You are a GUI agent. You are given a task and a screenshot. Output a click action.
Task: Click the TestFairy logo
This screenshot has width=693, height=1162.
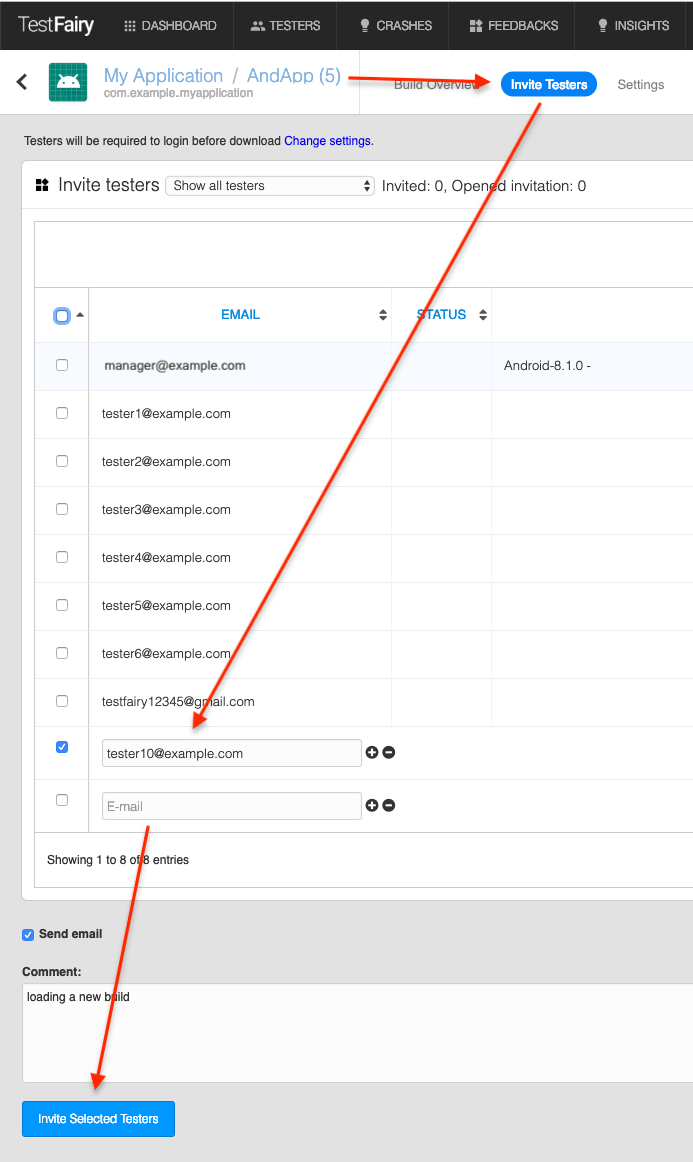pos(56,25)
